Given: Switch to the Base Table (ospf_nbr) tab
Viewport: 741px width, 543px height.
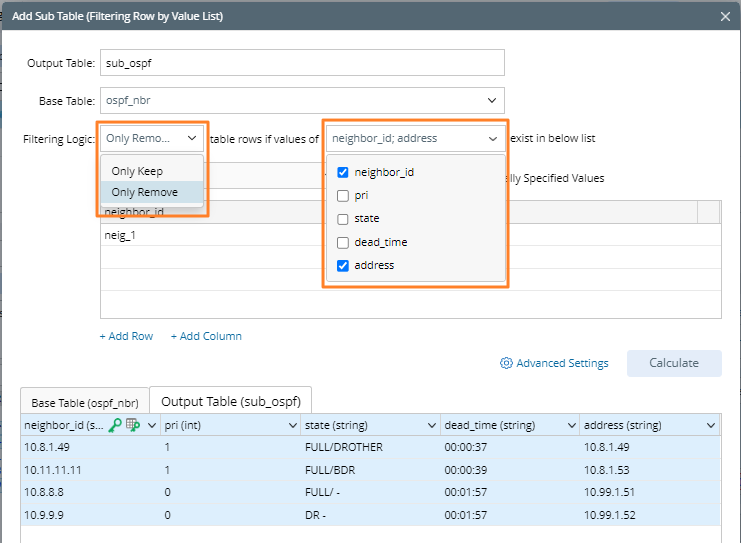Looking at the screenshot, I should click(84, 402).
